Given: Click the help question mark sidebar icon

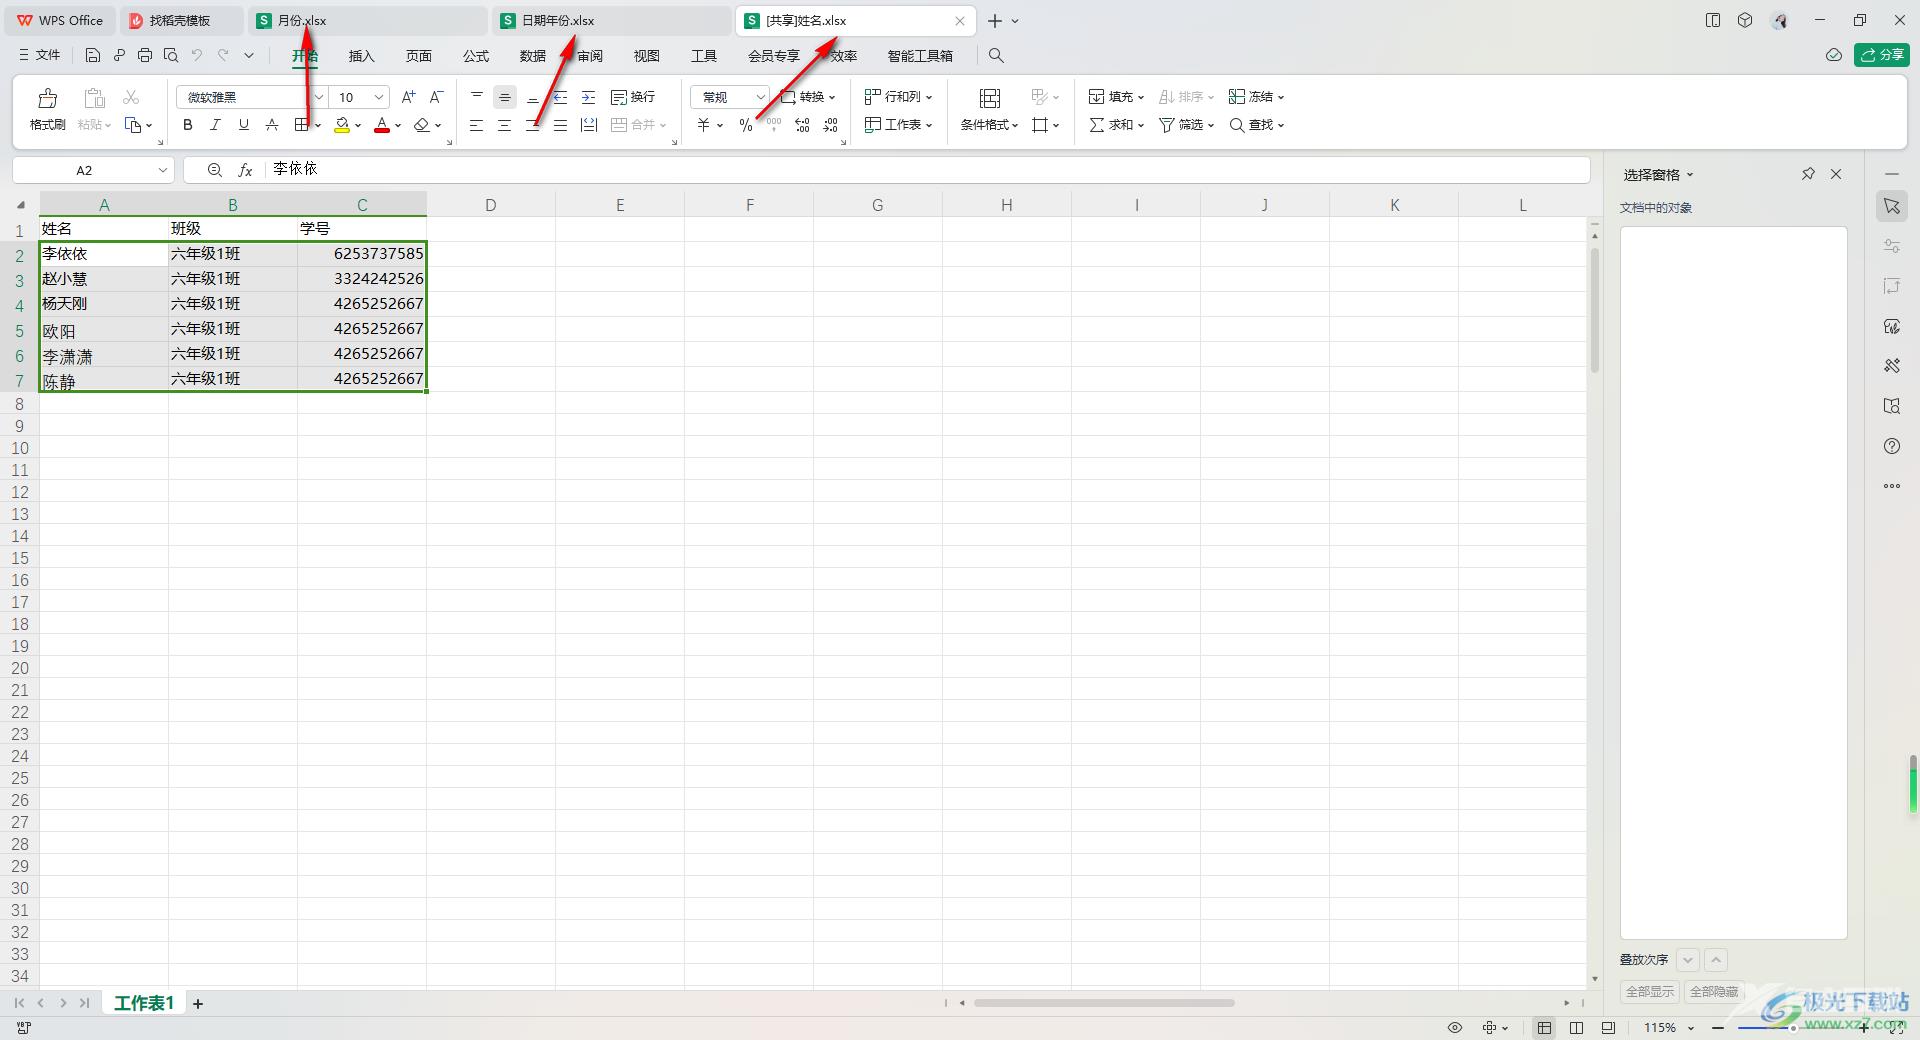Looking at the screenshot, I should point(1892,446).
